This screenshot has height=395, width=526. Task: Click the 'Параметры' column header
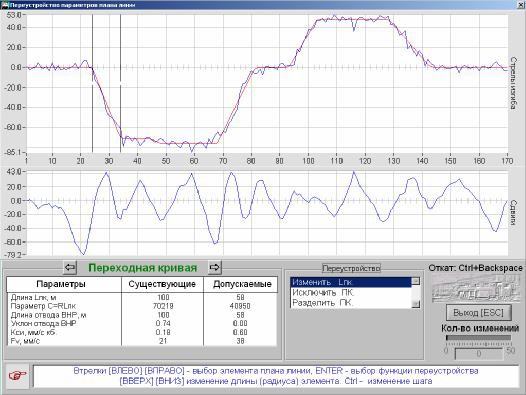coord(61,284)
